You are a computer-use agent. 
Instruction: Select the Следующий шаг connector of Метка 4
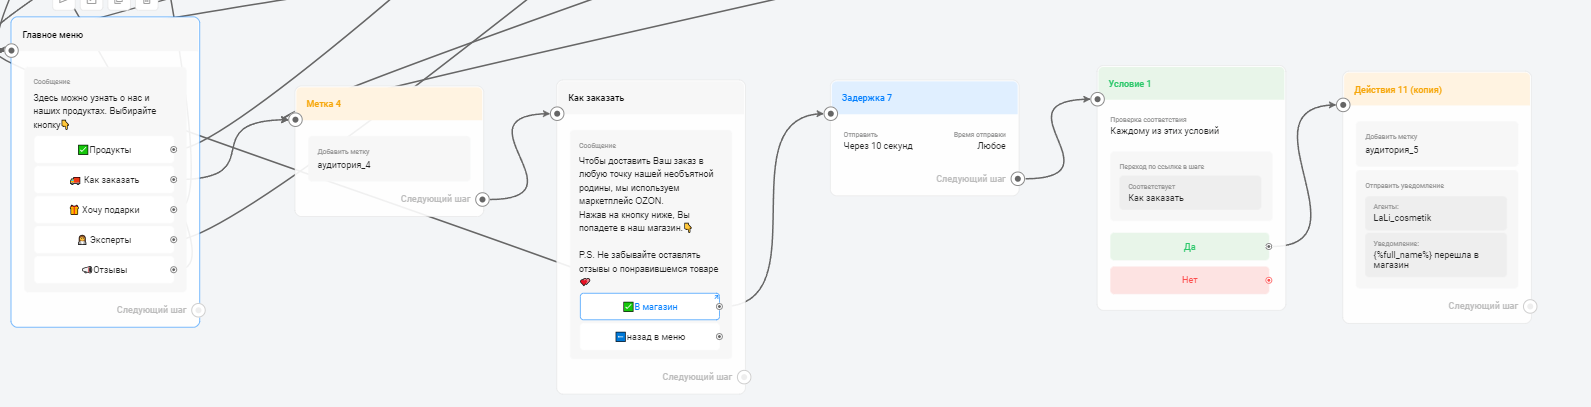point(482,199)
